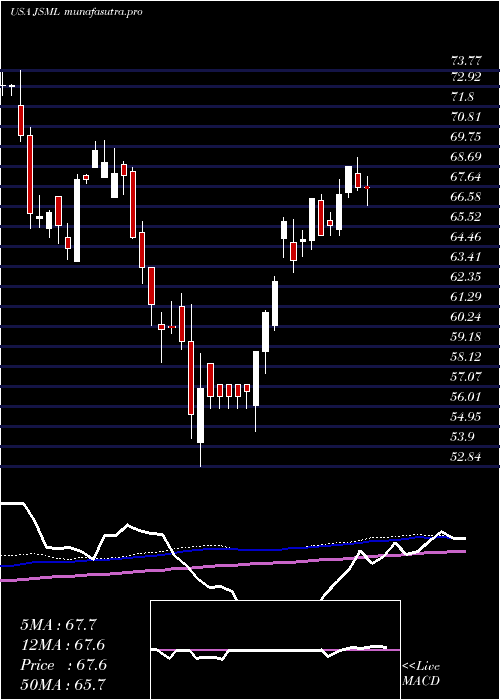
Task: Select the 64.46 price axis label
Action: click(x=466, y=237)
